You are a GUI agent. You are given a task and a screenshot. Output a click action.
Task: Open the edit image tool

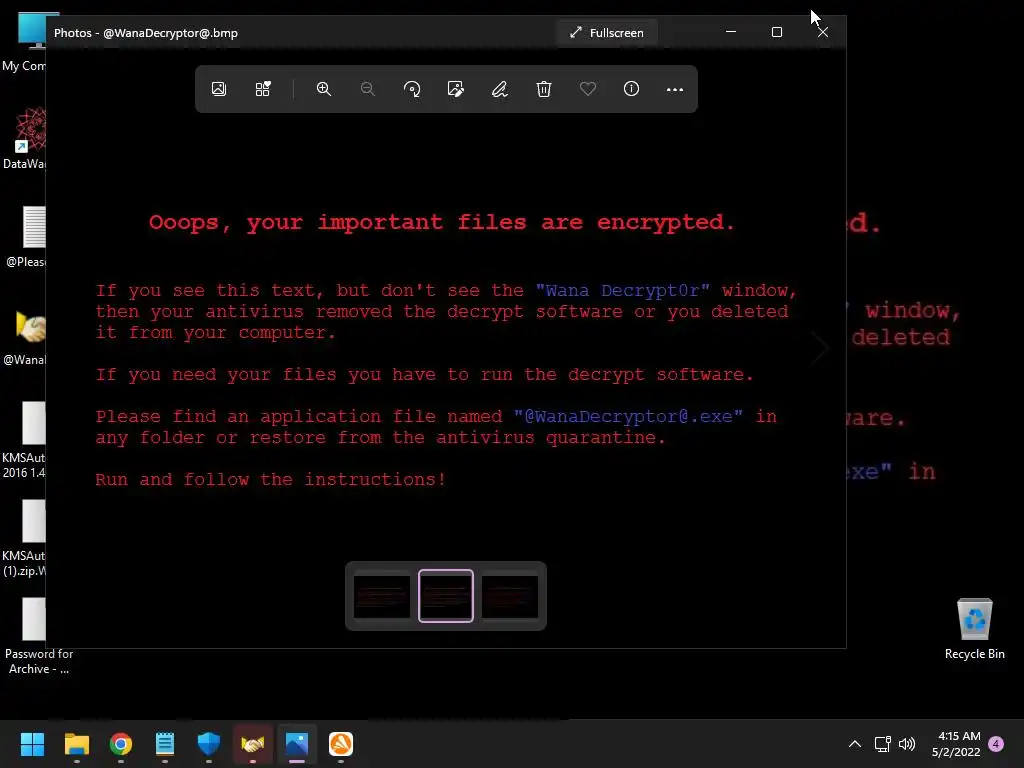(x=456, y=89)
